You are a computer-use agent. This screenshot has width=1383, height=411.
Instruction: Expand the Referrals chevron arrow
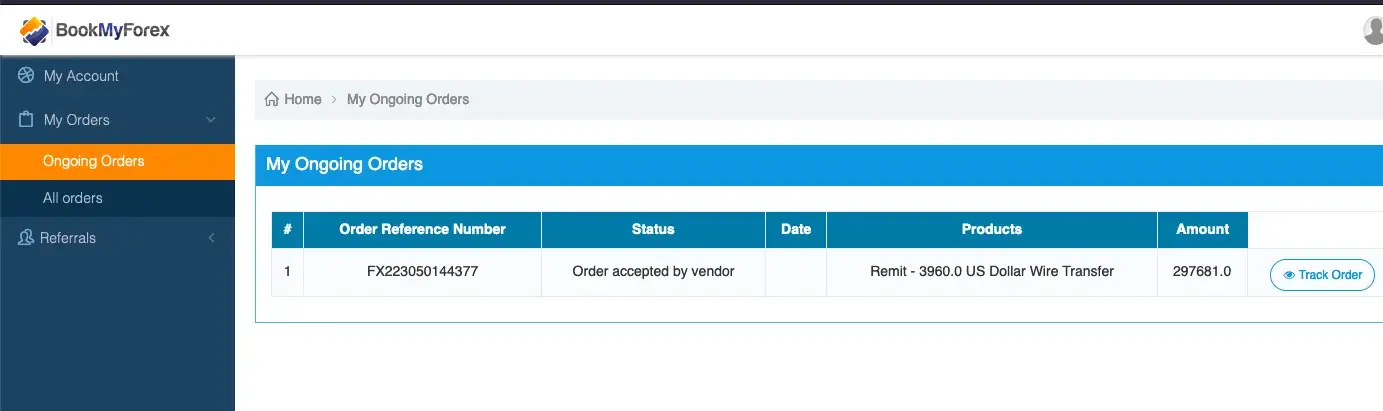(x=211, y=238)
